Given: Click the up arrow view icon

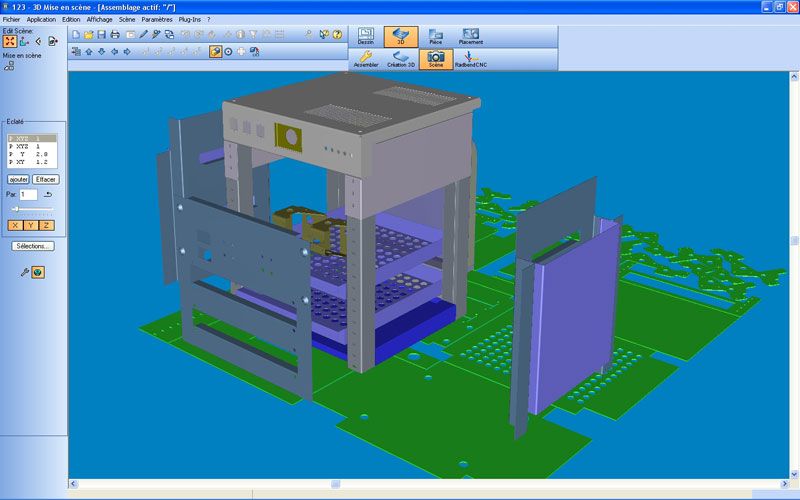Looking at the screenshot, I should [89, 52].
